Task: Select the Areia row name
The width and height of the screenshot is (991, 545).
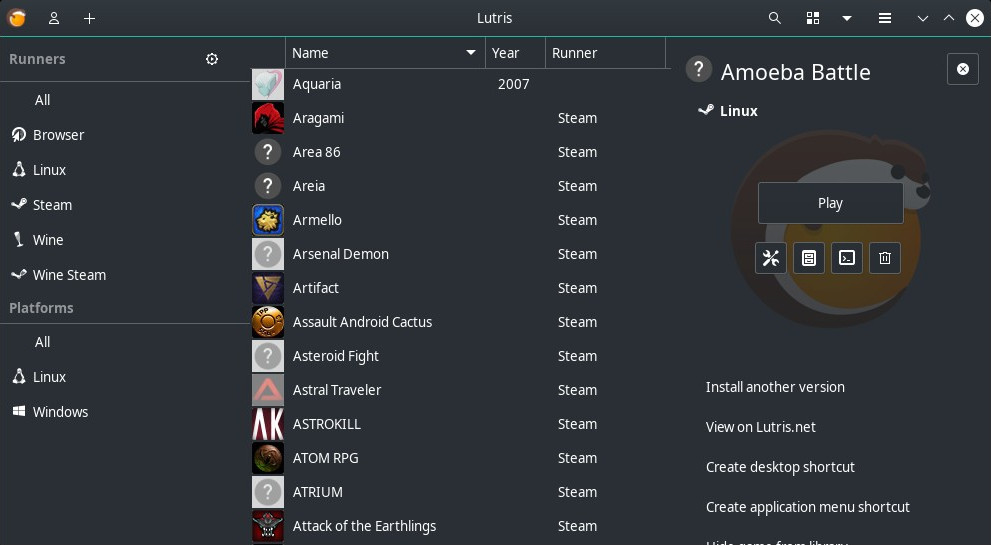Action: click(x=309, y=186)
